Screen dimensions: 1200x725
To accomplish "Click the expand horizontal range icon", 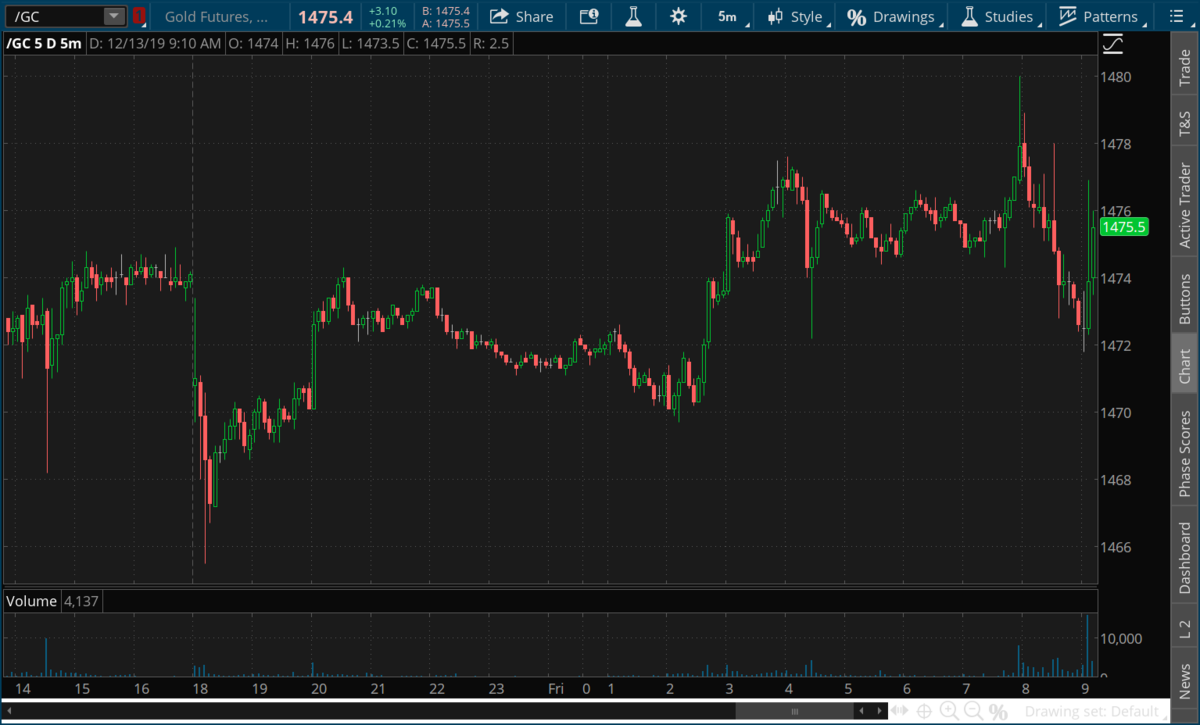I will tap(901, 711).
